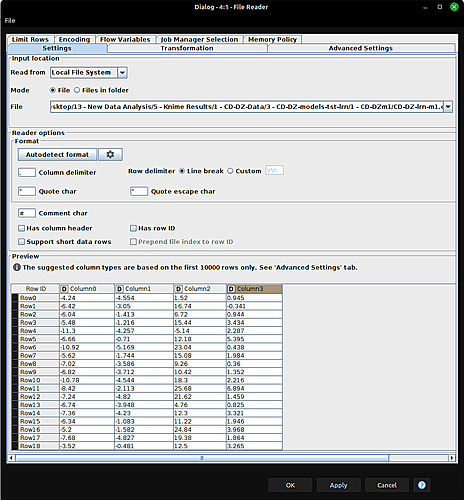This screenshot has height=500, width=464.
Task: Click scrollbar right arrow
Action: [452, 458]
